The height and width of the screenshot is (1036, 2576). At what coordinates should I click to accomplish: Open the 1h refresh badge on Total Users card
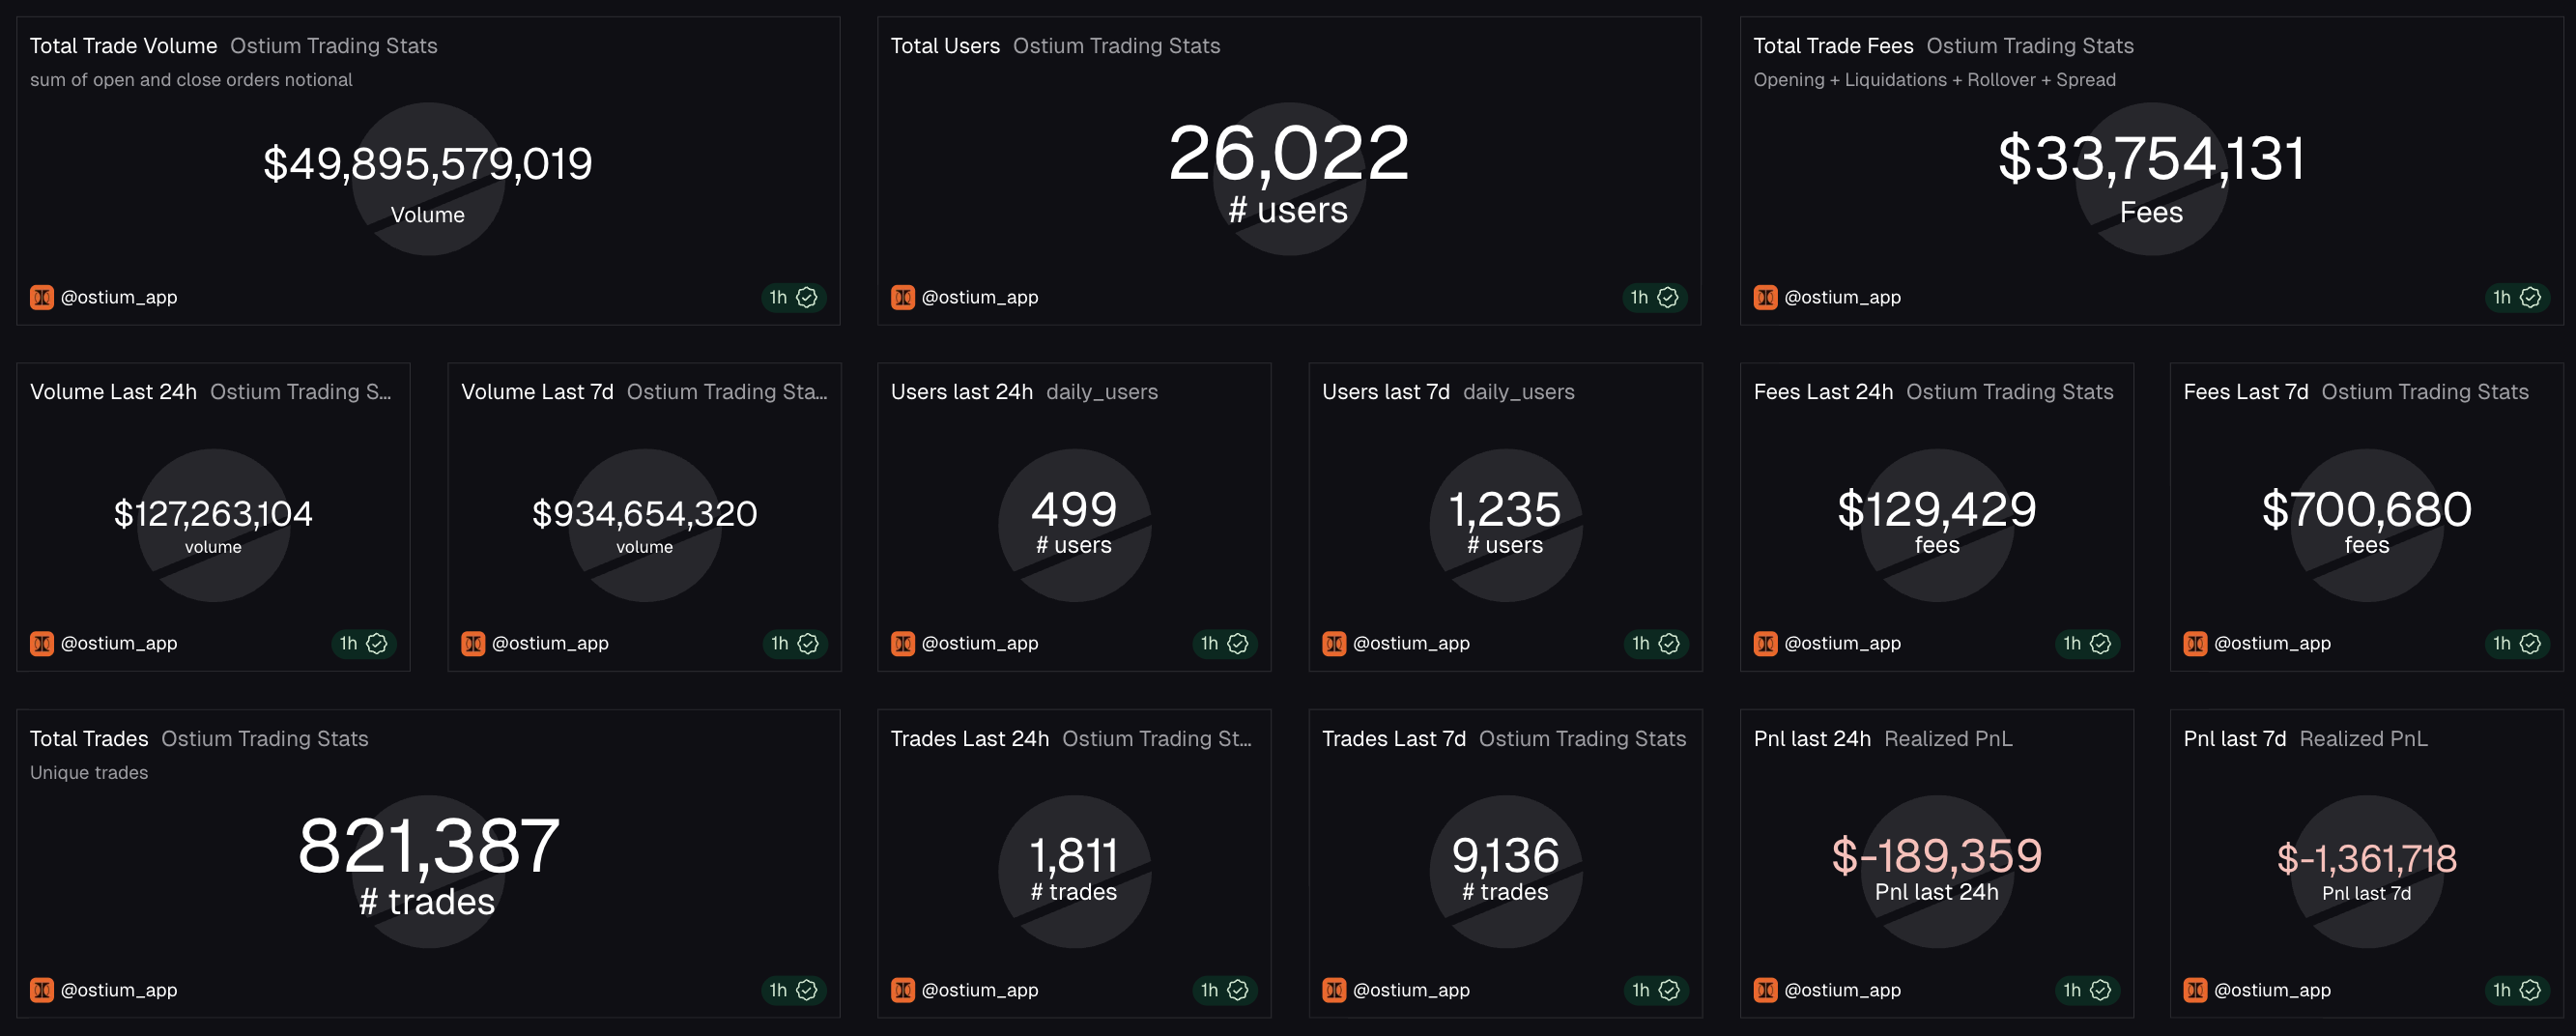click(x=1654, y=297)
